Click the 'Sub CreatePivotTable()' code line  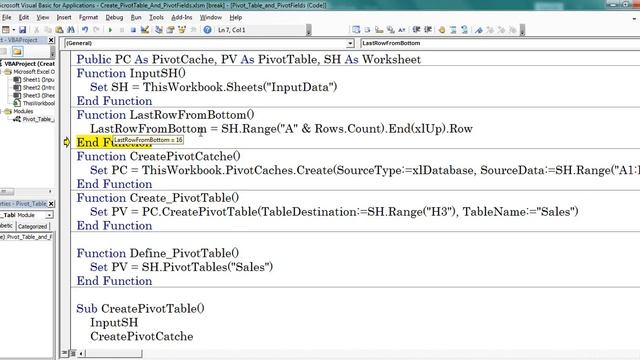140,309
